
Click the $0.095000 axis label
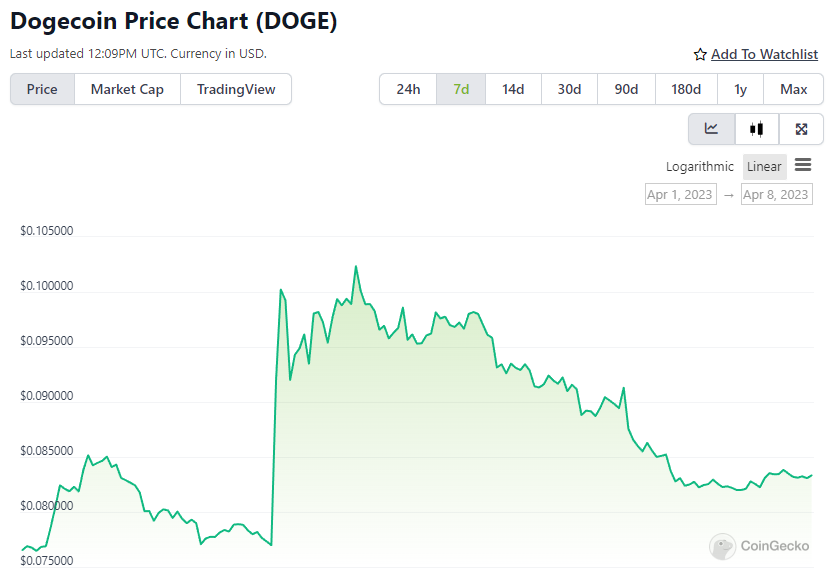(47, 341)
